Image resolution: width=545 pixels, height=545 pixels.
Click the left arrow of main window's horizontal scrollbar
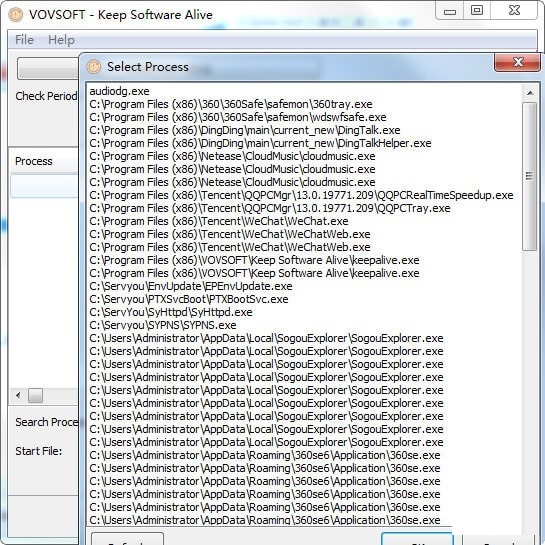tap(18, 395)
